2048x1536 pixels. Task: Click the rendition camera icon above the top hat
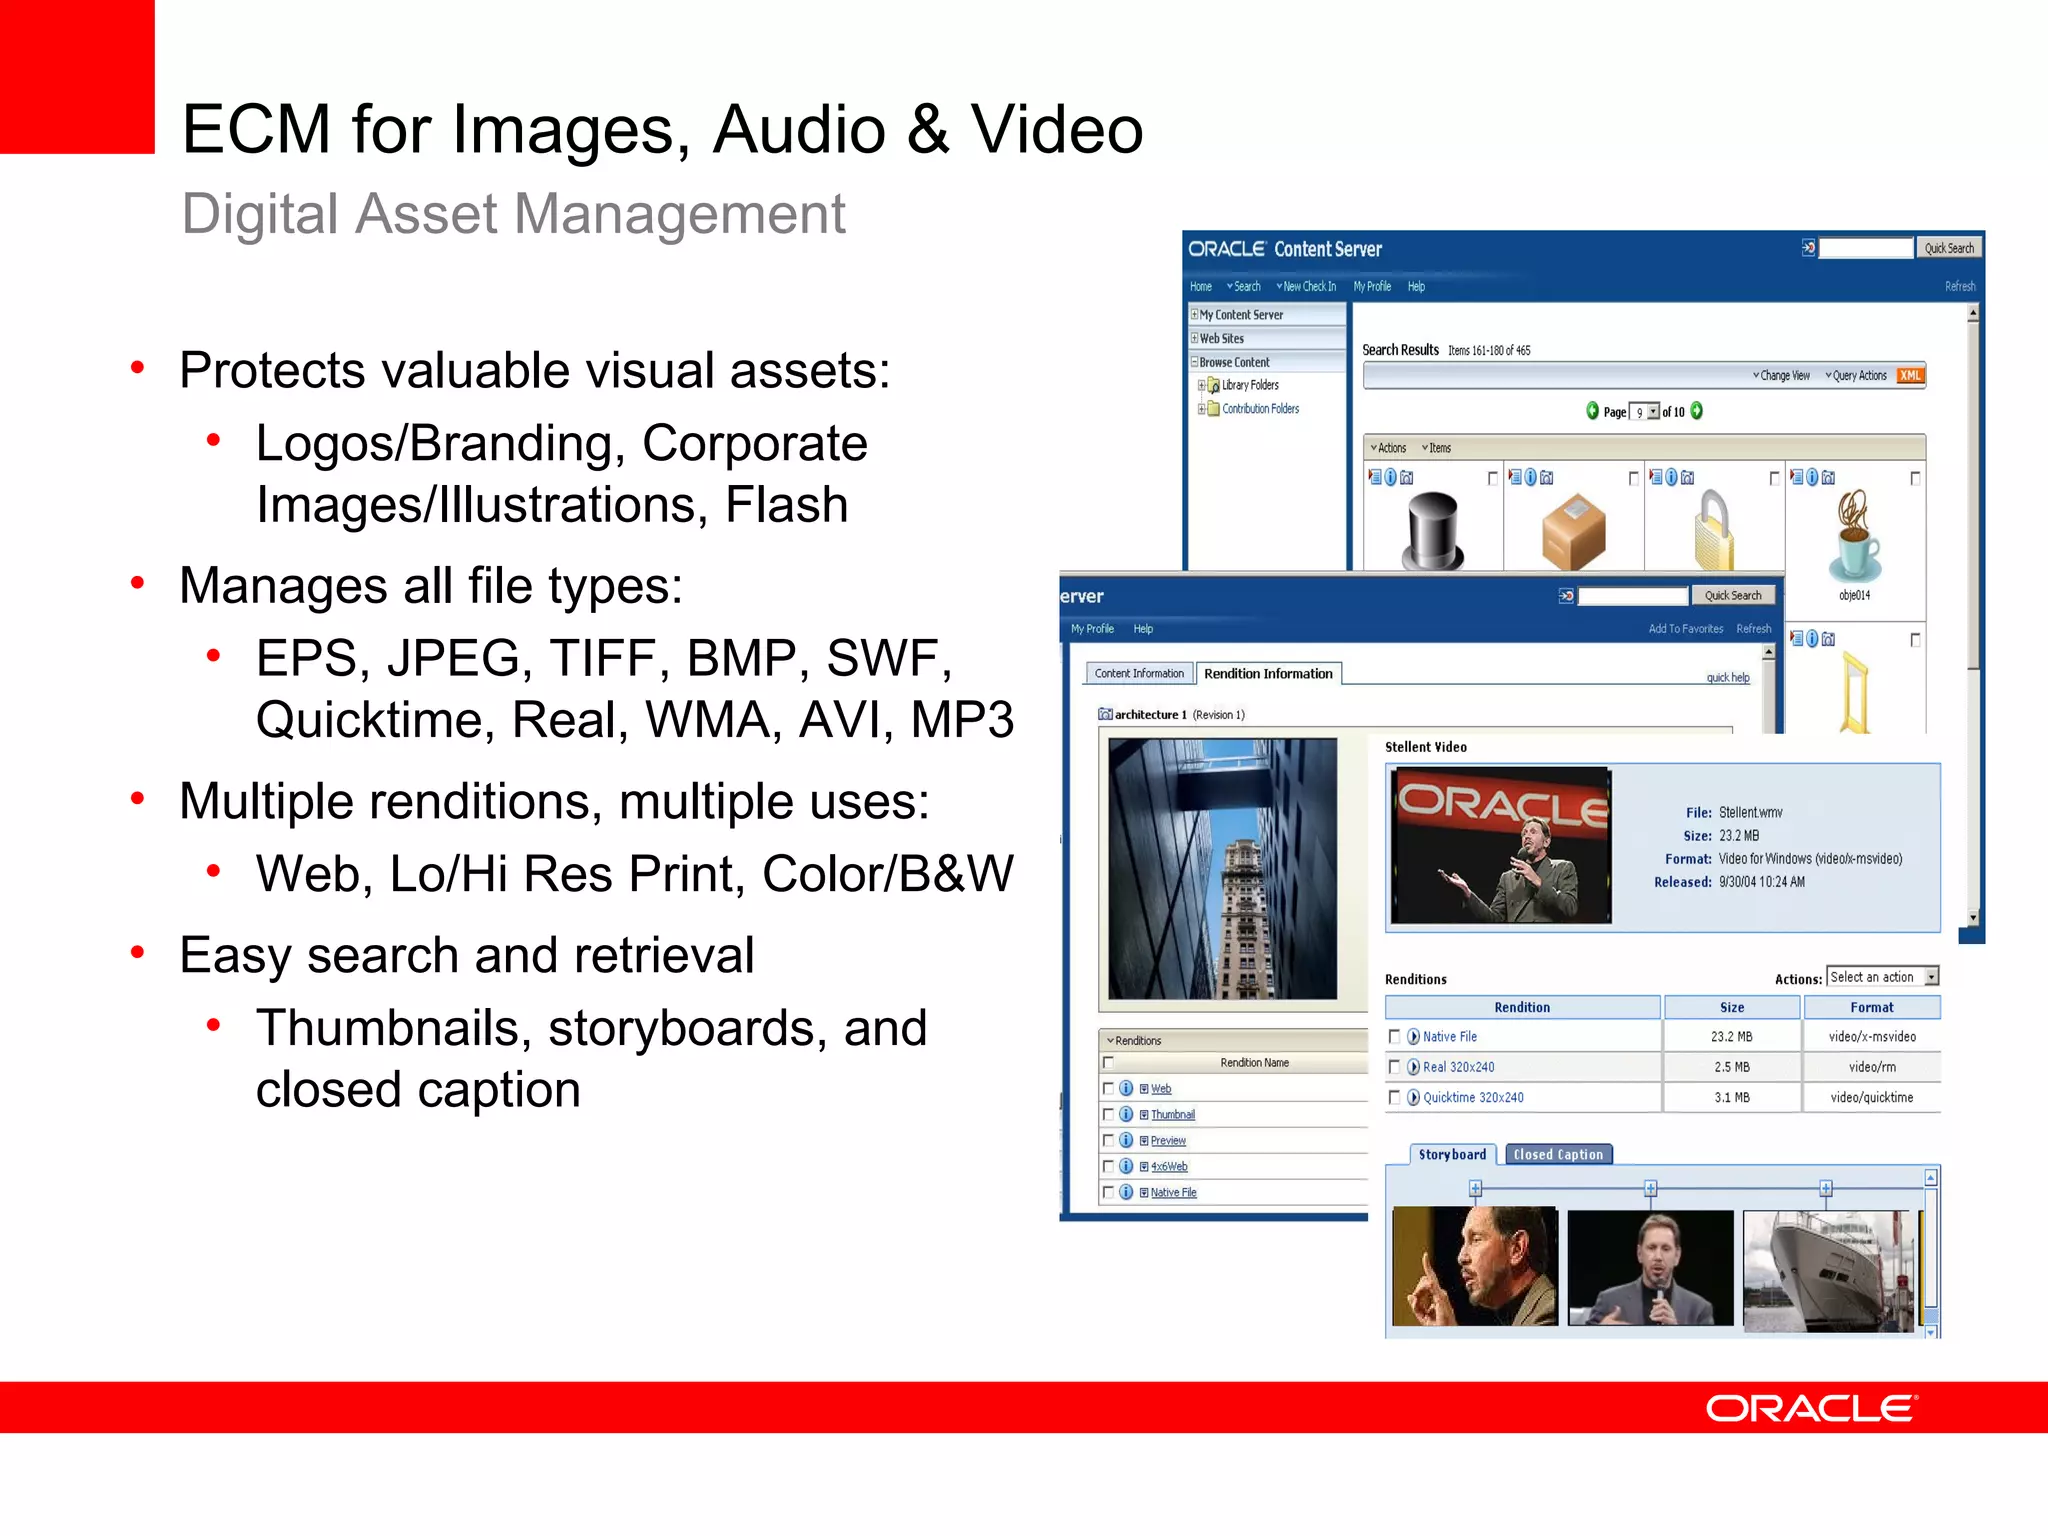(1407, 478)
